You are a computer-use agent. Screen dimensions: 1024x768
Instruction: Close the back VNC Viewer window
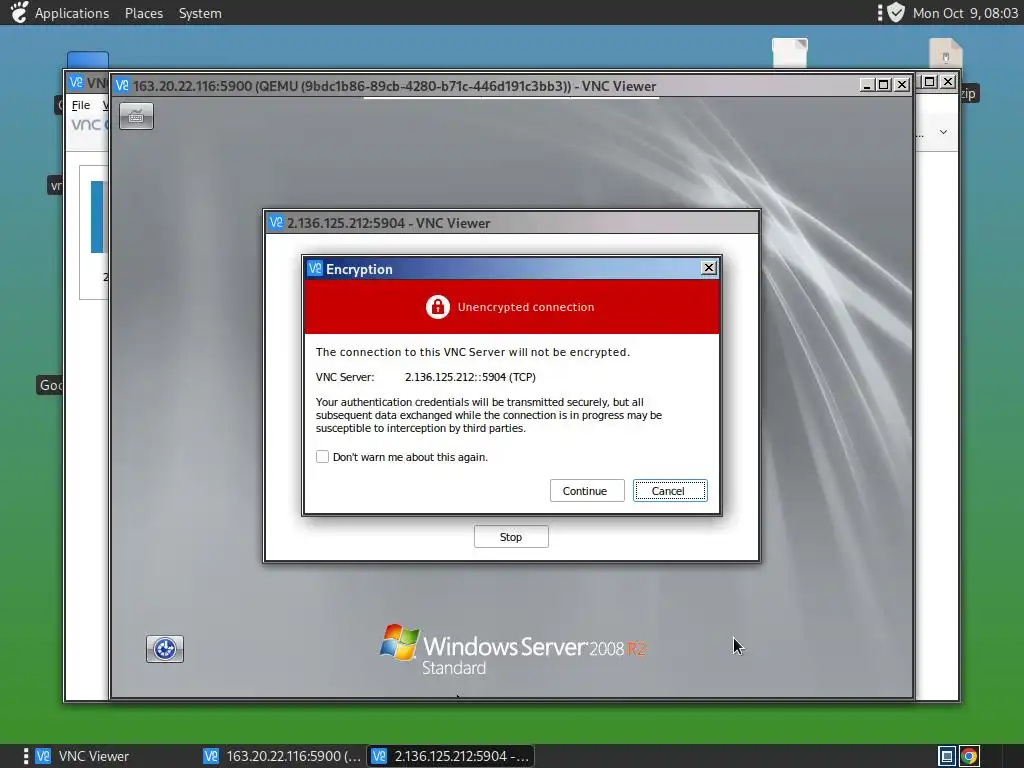coord(948,82)
